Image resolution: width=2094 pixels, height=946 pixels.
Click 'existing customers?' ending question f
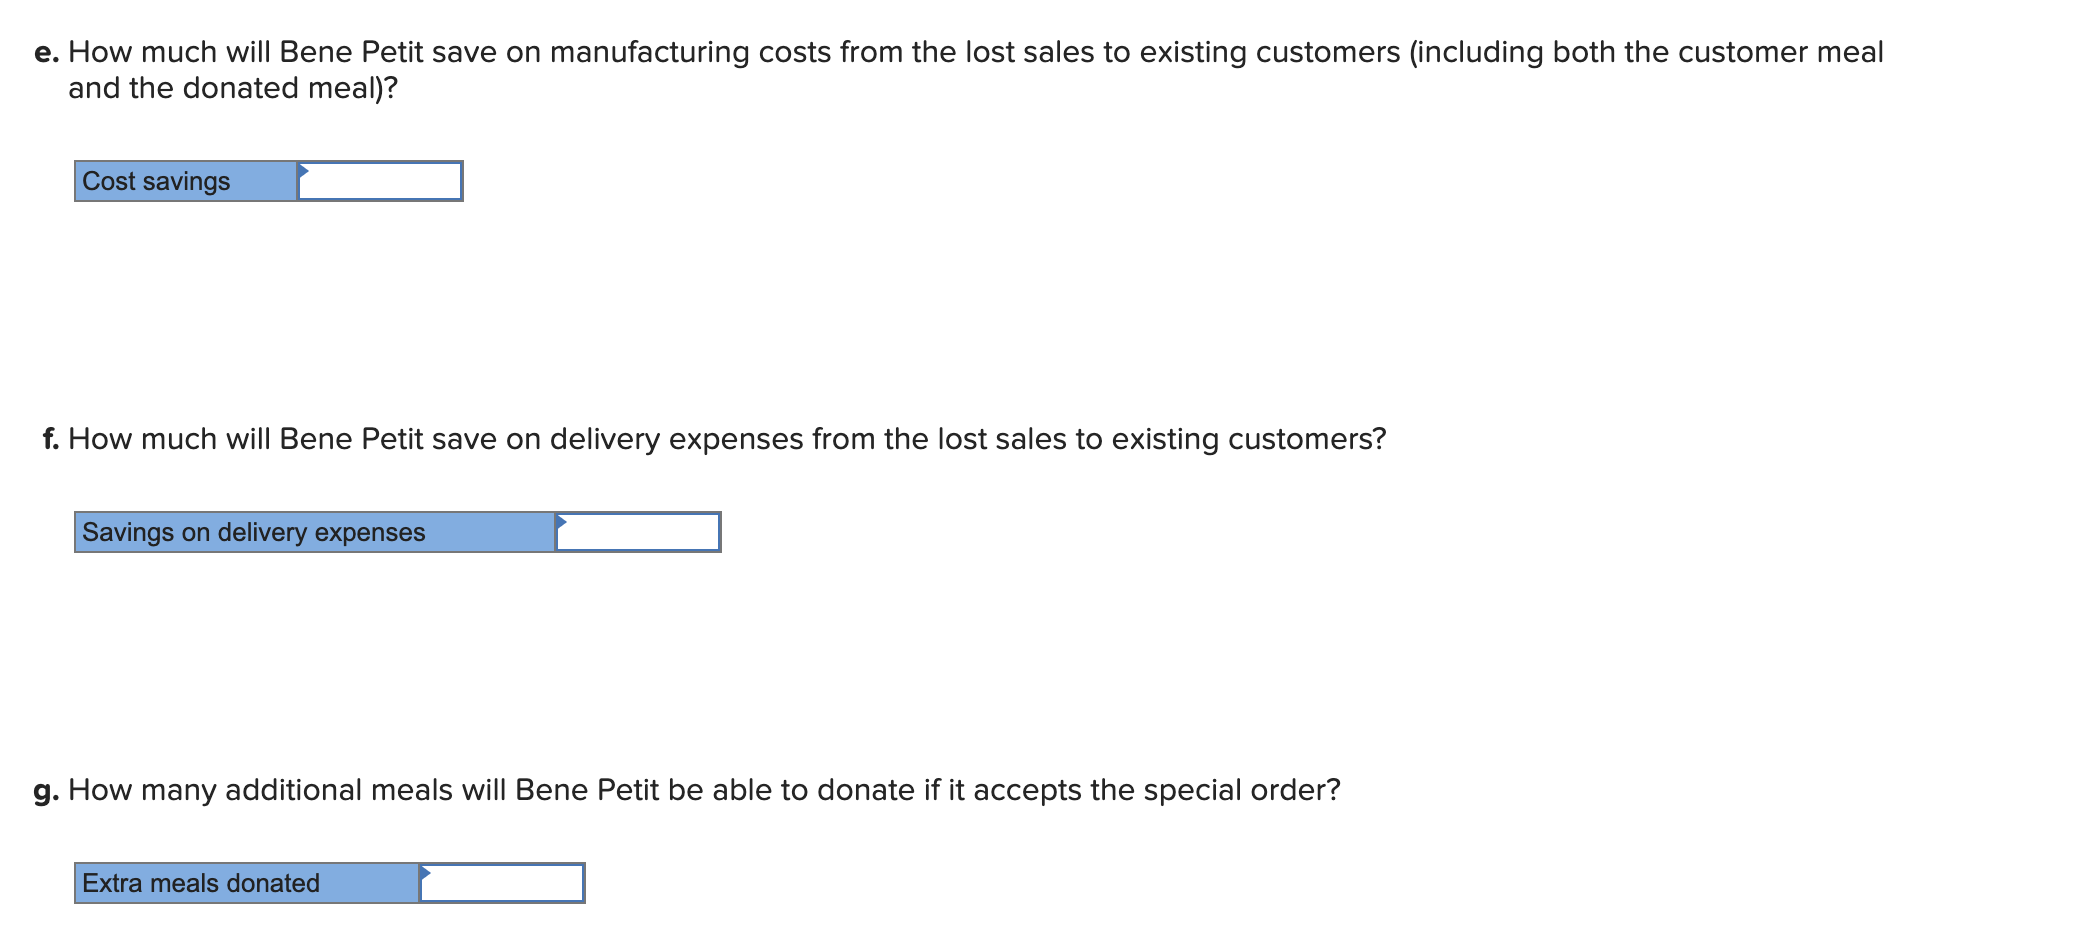pos(1249,439)
